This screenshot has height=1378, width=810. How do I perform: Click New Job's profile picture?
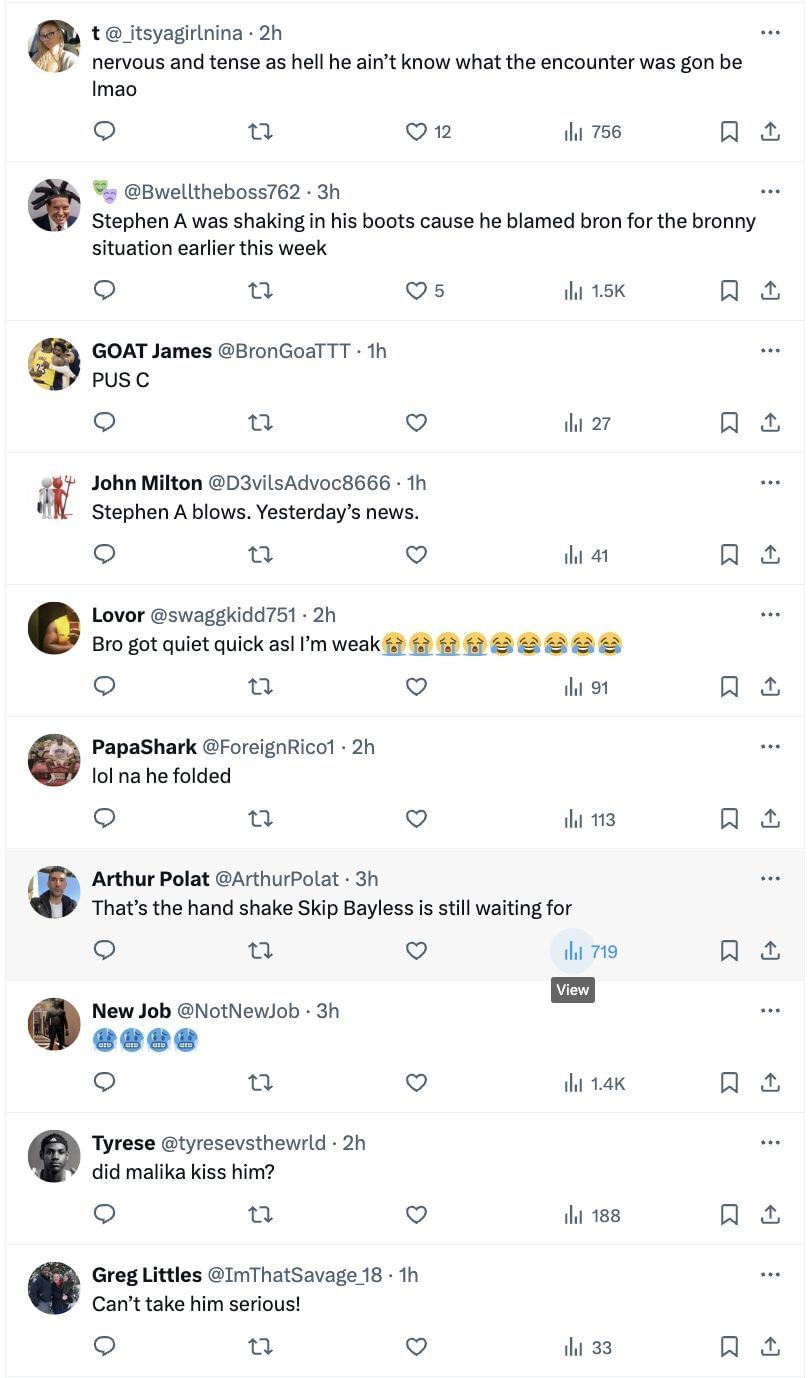pyautogui.click(x=53, y=1024)
